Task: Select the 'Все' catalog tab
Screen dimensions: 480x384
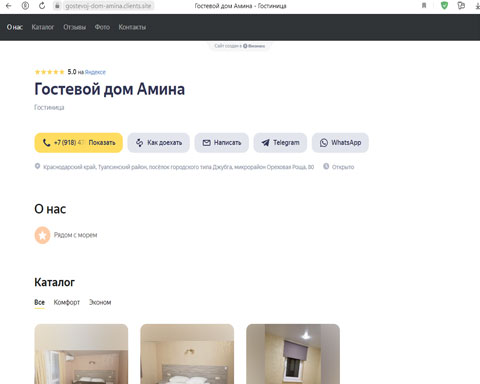Action: click(39, 303)
